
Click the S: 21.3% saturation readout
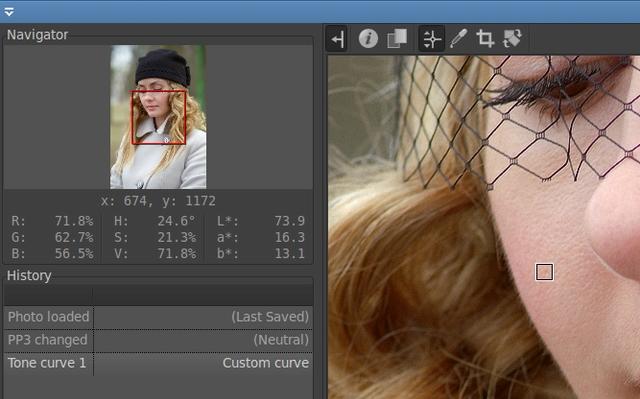click(x=155, y=237)
